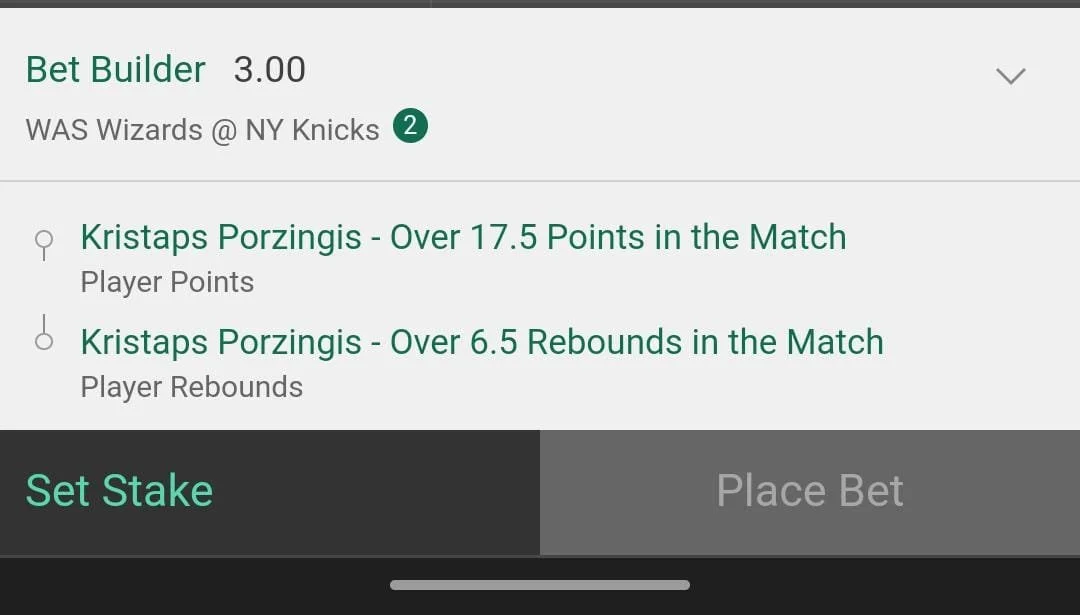Screen dimensions: 1080x615
Task: Collapse the Bet Builder chevron arrow
Action: pyautogui.click(x=1010, y=74)
